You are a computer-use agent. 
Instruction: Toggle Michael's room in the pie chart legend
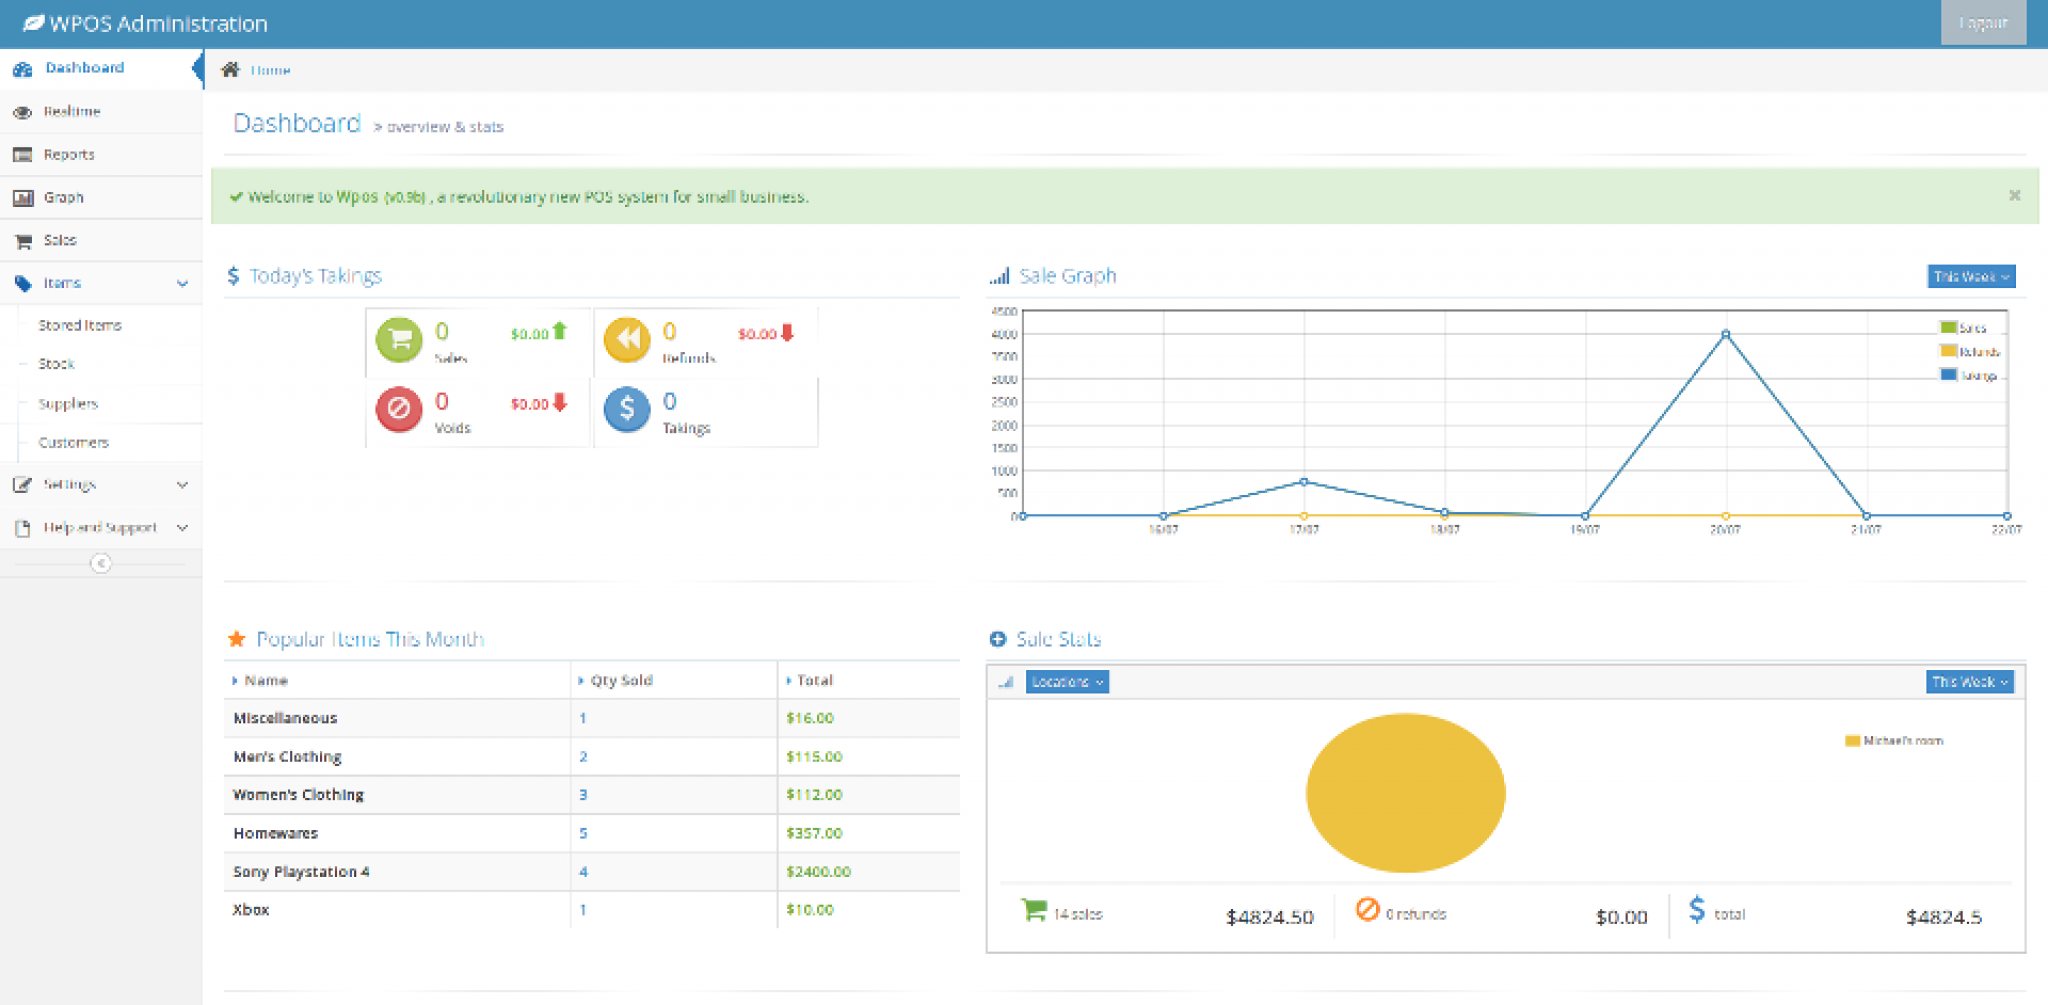point(1900,740)
